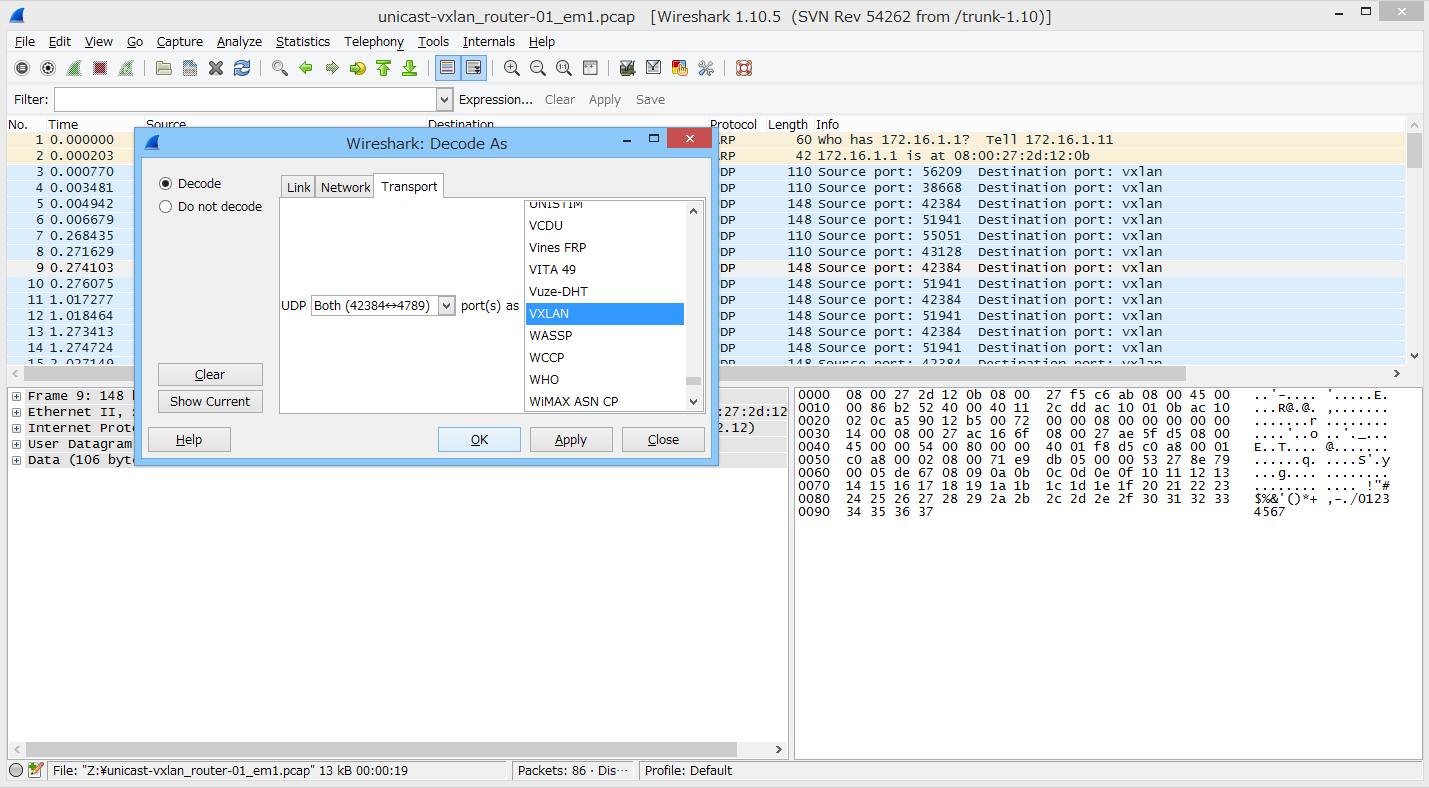Expand the User Datagram Protocol node
This screenshot has height=788, width=1429.
click(16, 444)
